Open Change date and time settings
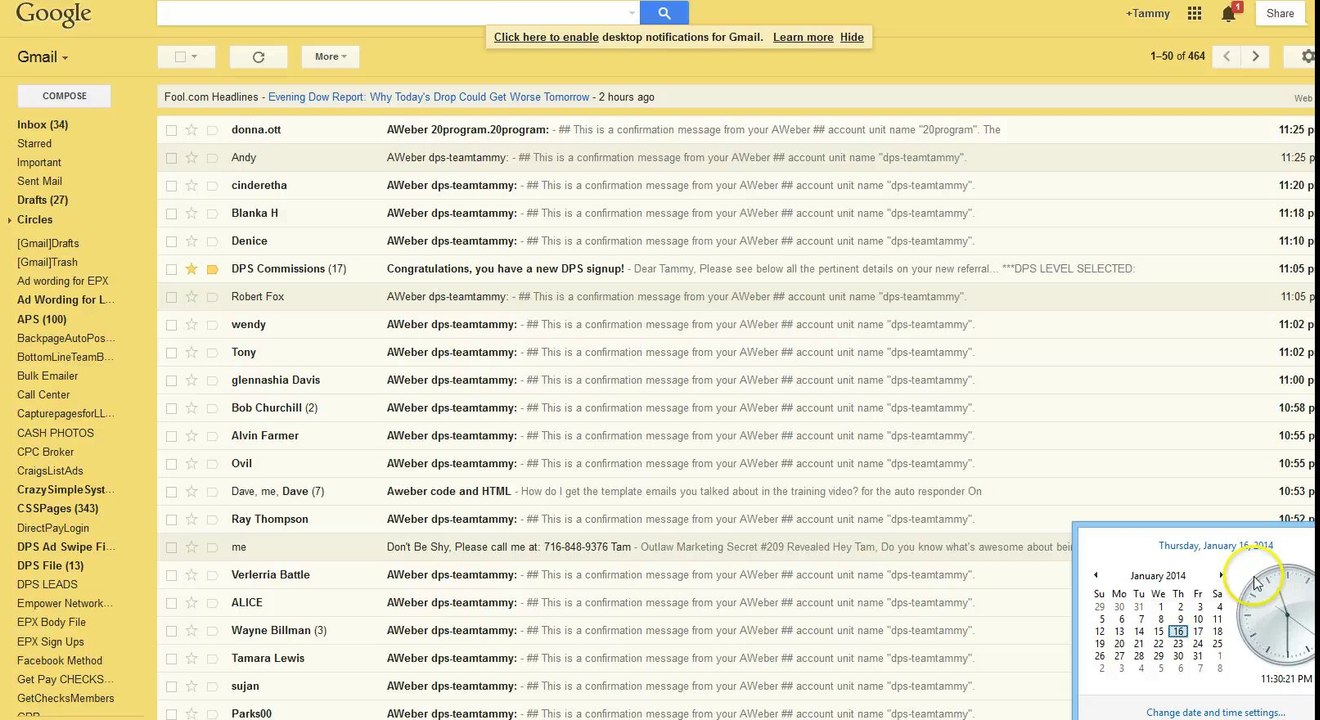 [1215, 713]
